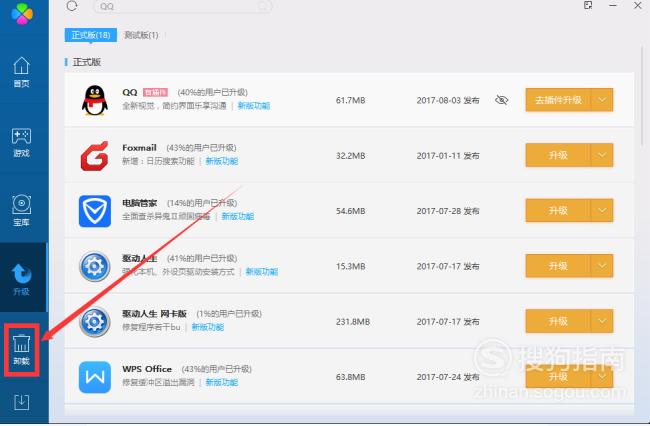The image size is (650, 426).
Task: Click the 电脑管家 shield app icon
Action: (95, 211)
